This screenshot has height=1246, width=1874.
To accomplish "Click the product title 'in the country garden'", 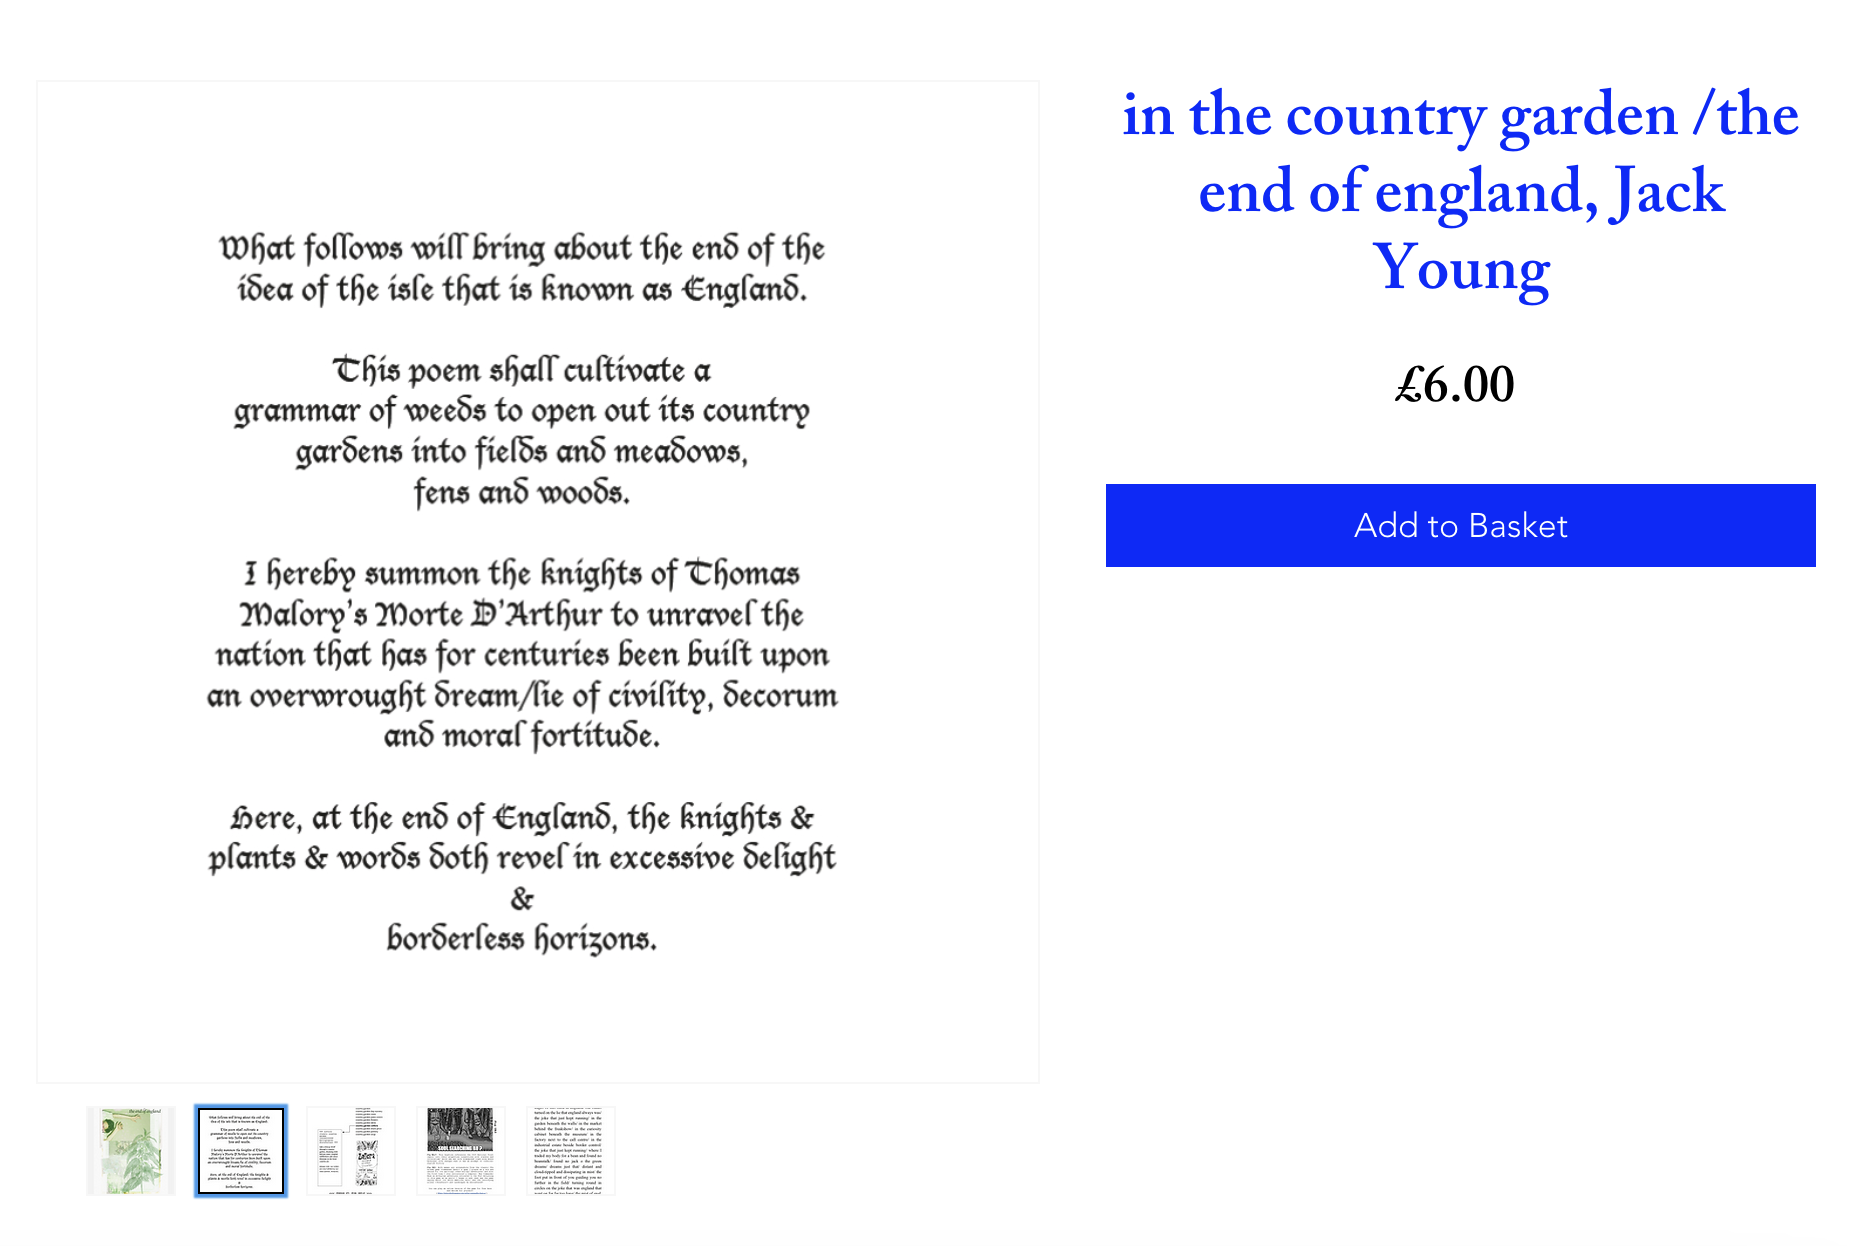I will 1460,116.
